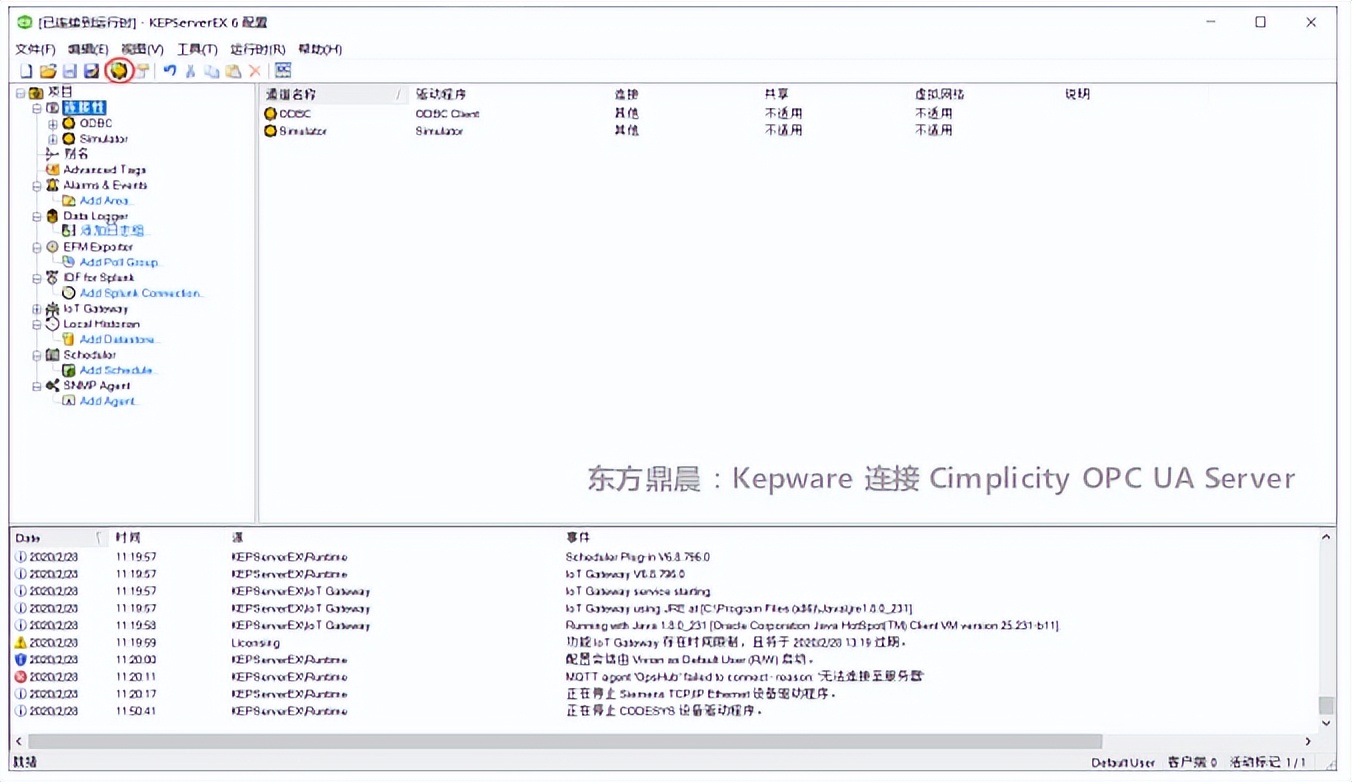Click the log horizontal scroll-left arrow
Viewport: 1352px width, 782px height.
coord(19,742)
